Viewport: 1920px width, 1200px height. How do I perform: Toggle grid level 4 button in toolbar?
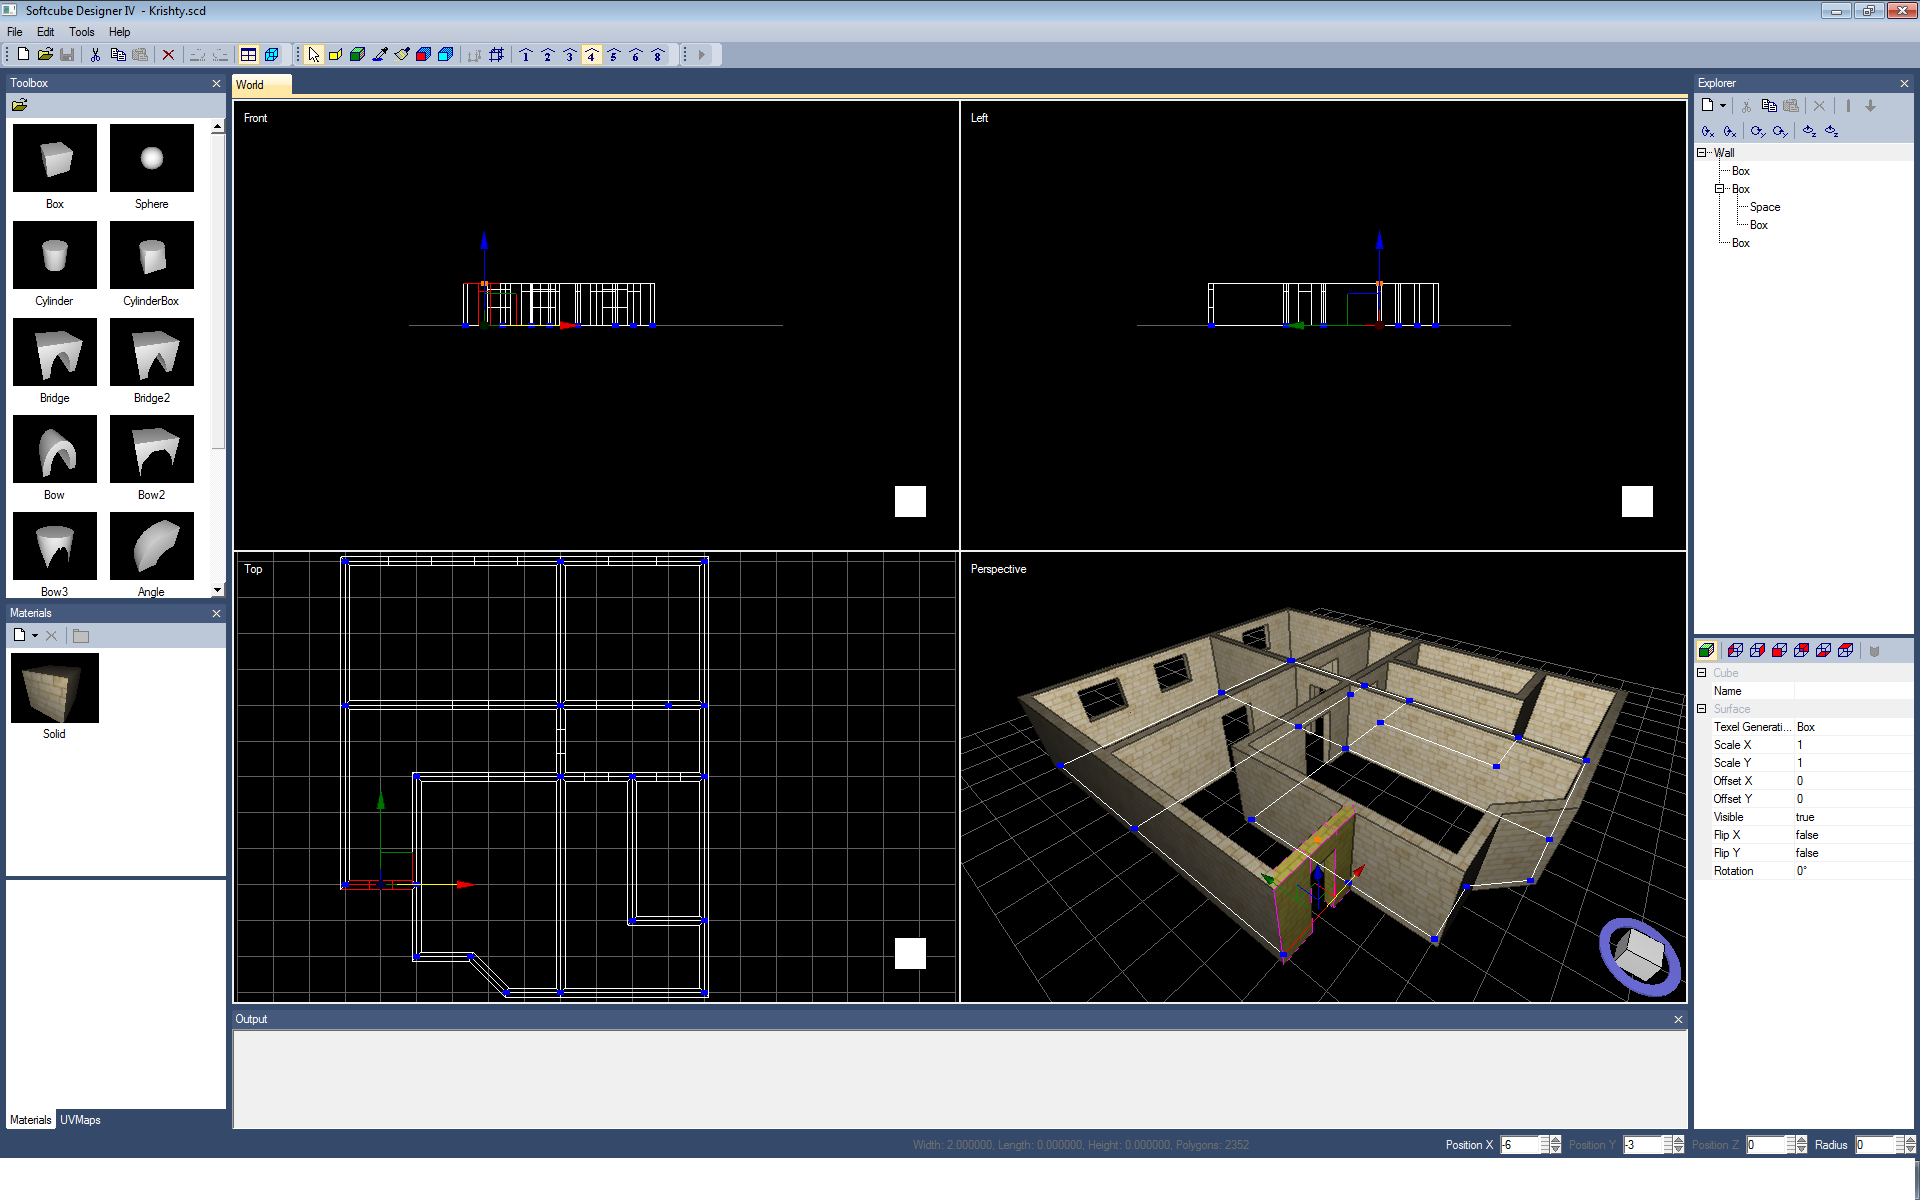point(592,55)
